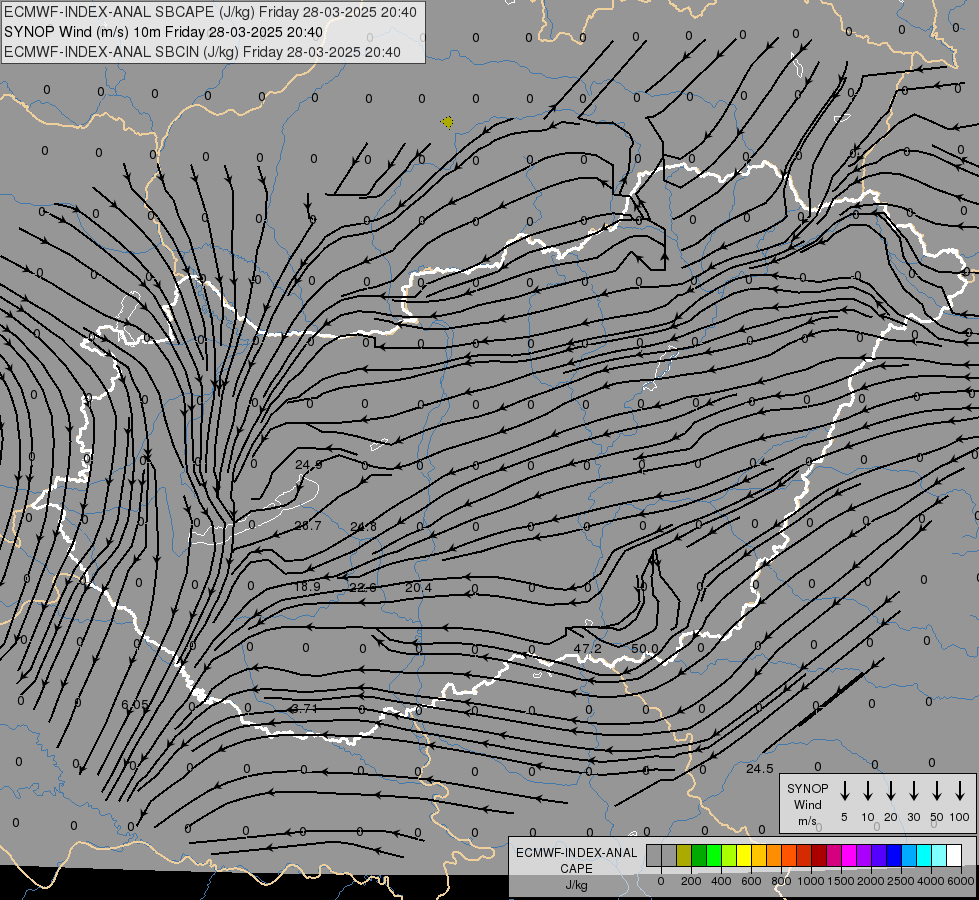Click the map value 6.05
The image size is (979, 900).
(x=135, y=705)
